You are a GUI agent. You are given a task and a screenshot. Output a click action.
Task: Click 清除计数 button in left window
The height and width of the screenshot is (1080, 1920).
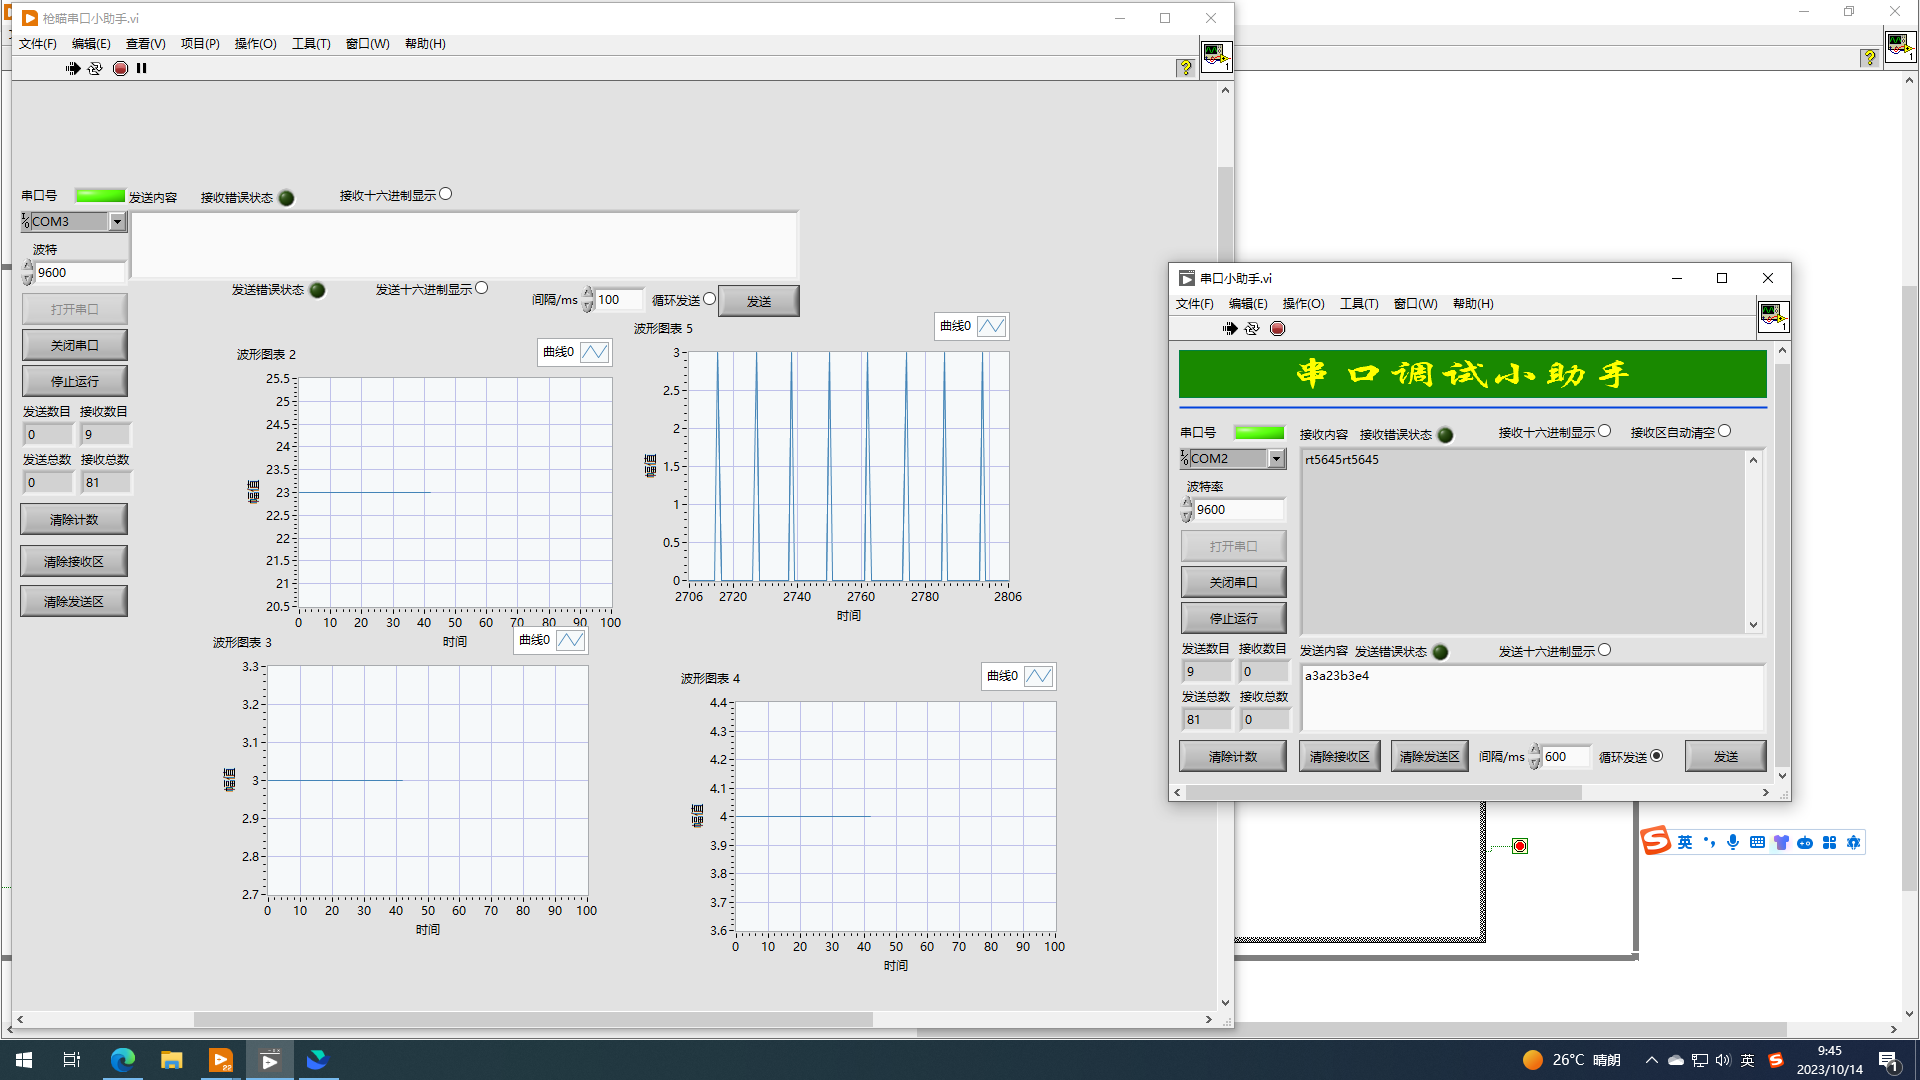[74, 519]
